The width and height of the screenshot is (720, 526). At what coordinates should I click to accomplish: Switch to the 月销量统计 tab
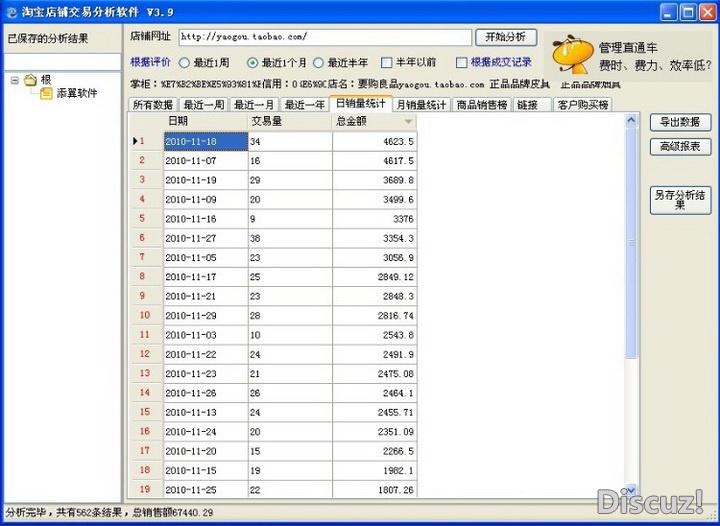[x=421, y=105]
